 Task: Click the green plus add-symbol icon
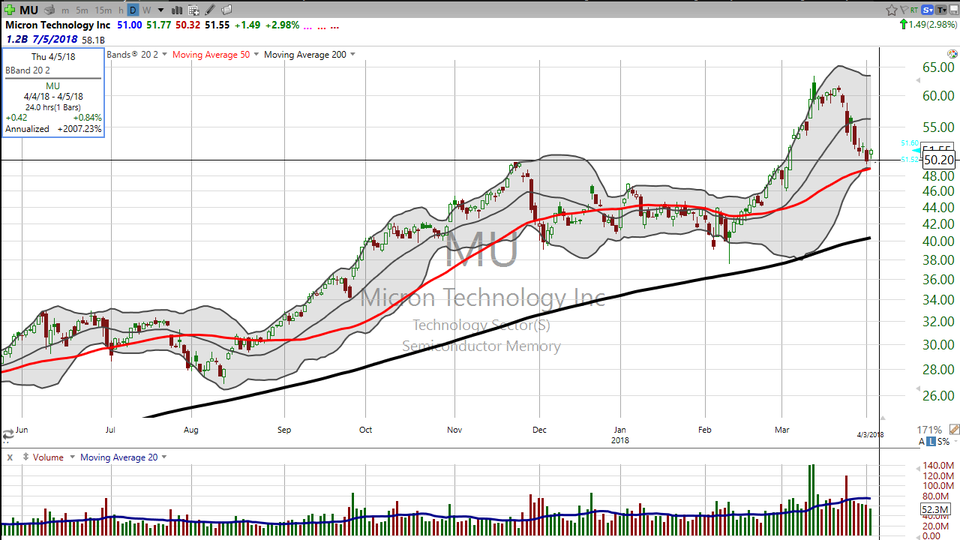coord(10,10)
